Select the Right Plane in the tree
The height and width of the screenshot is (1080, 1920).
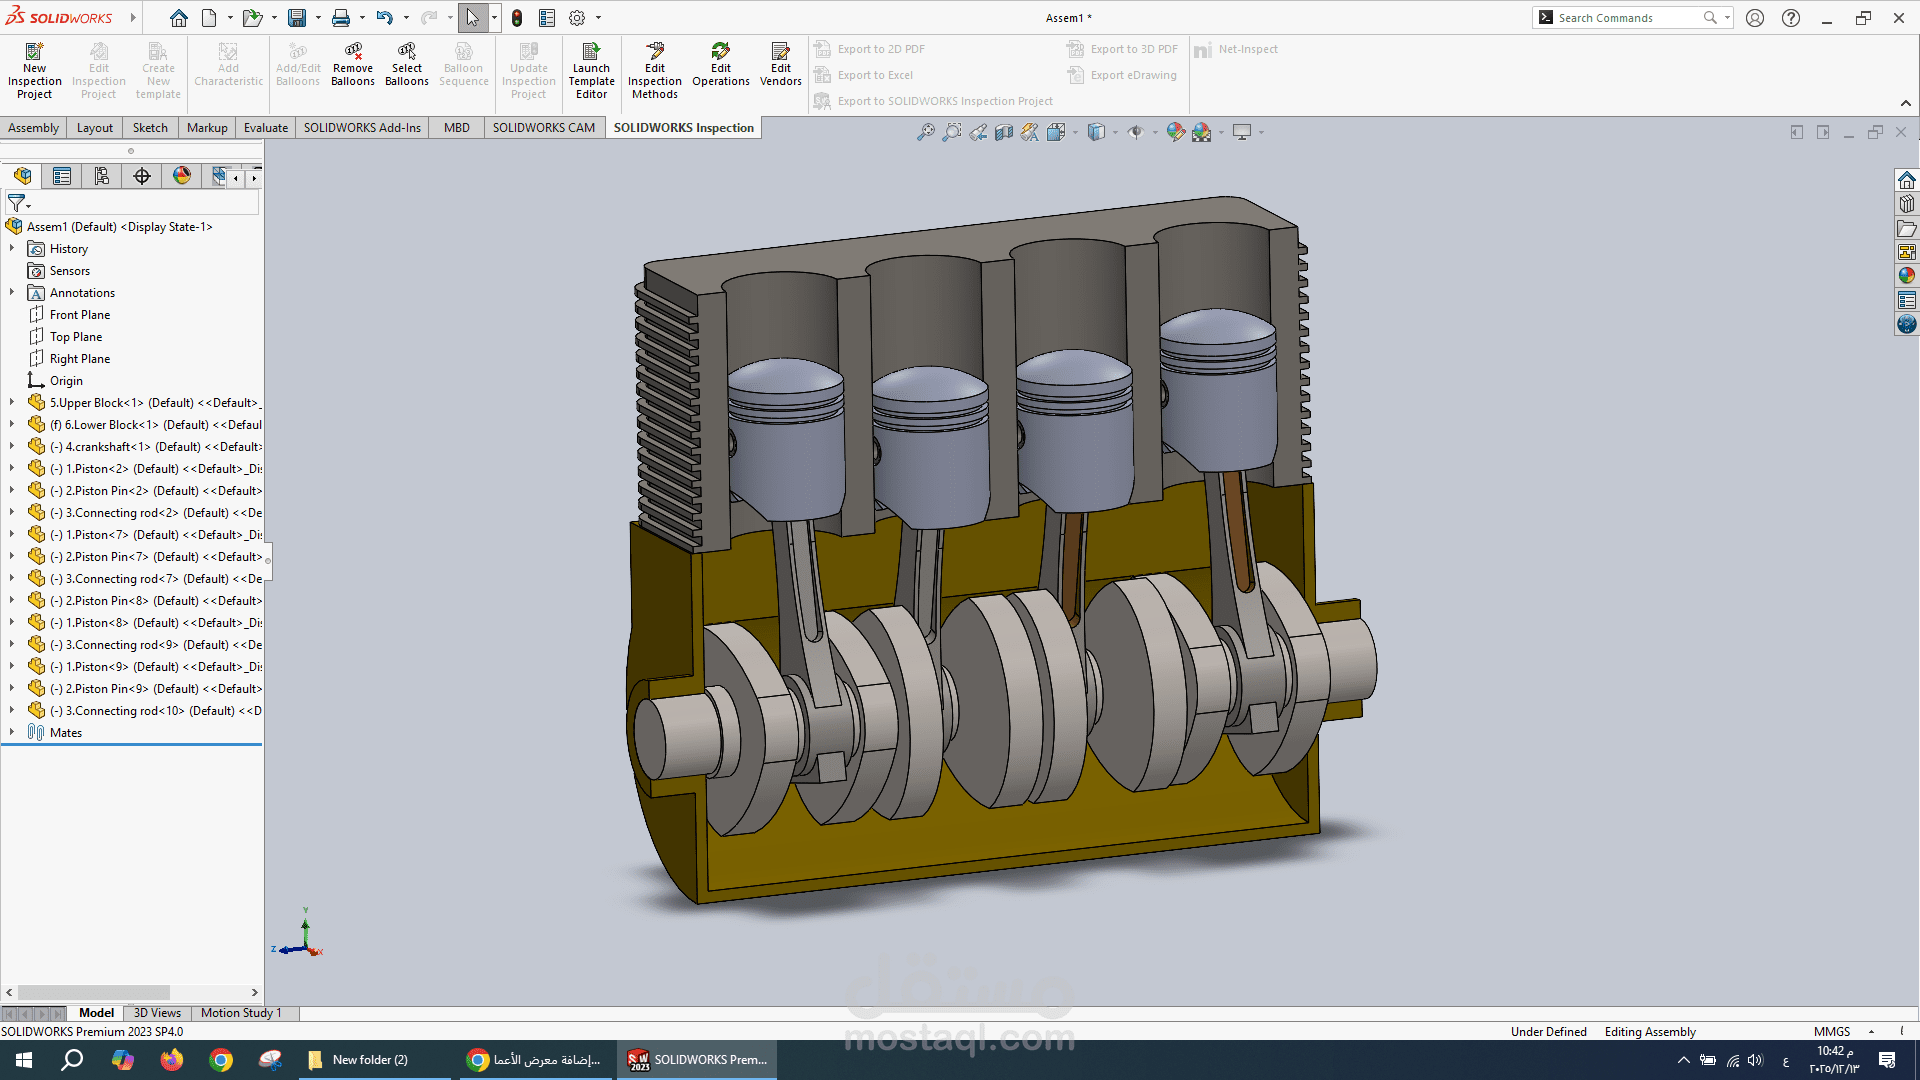coord(79,359)
